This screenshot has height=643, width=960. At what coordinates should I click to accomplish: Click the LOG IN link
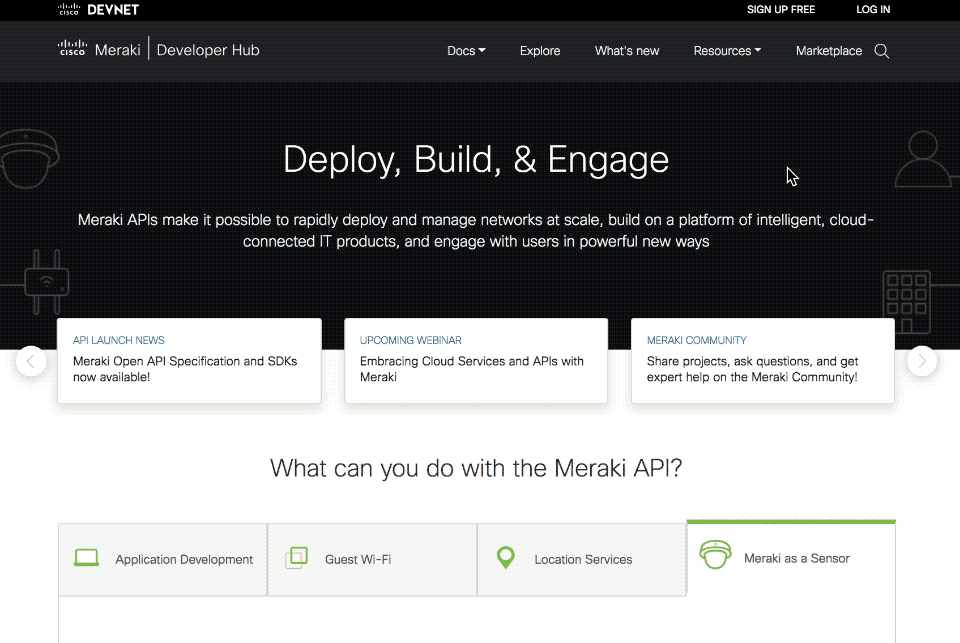coord(873,9)
